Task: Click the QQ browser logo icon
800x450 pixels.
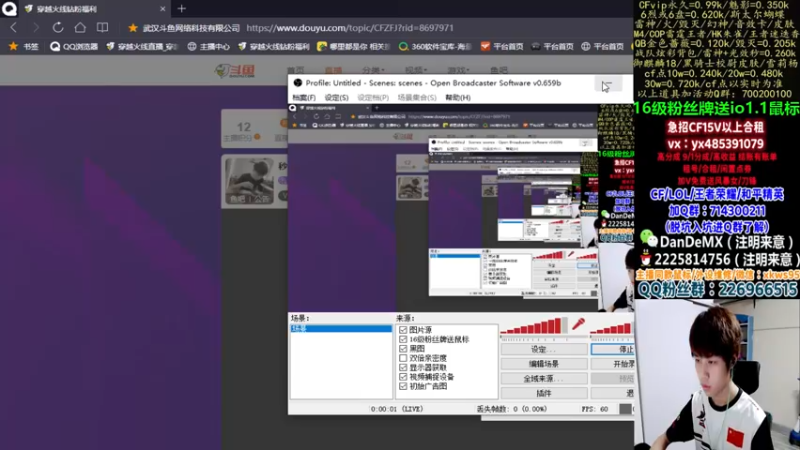Action: 9,9
